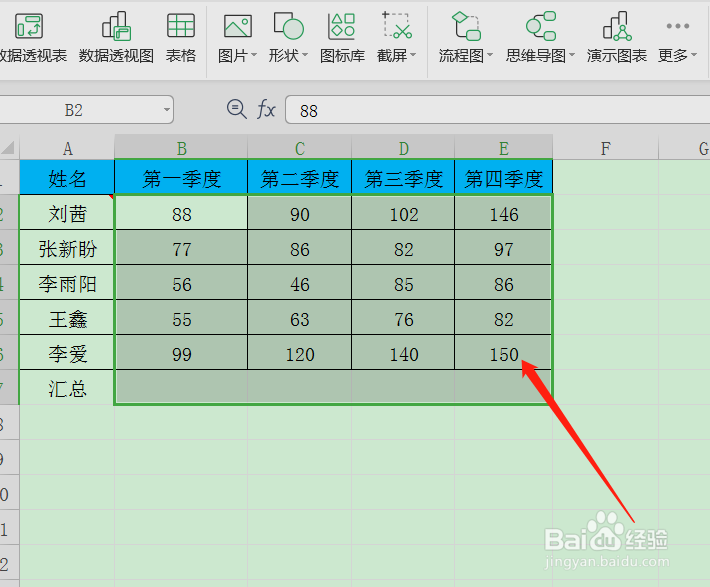
Task: Open the 图标库 icon library
Action: point(342,38)
